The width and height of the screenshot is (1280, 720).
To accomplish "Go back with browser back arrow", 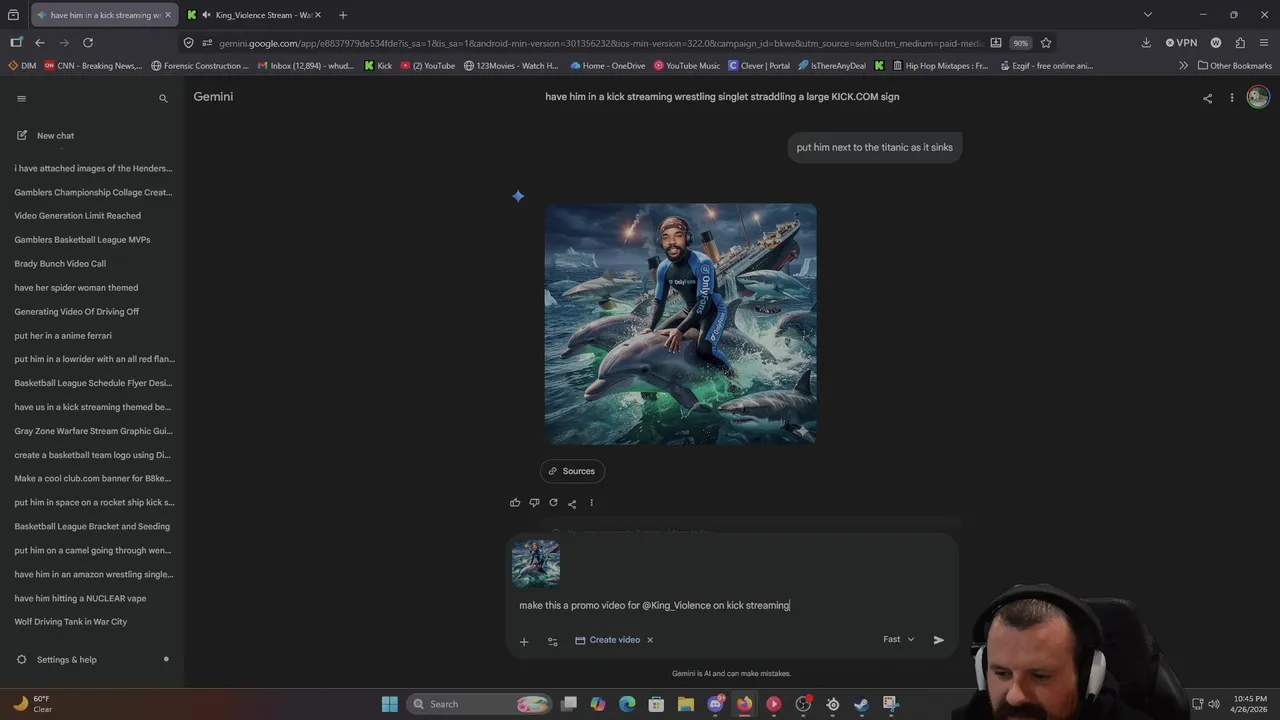I will point(40,43).
